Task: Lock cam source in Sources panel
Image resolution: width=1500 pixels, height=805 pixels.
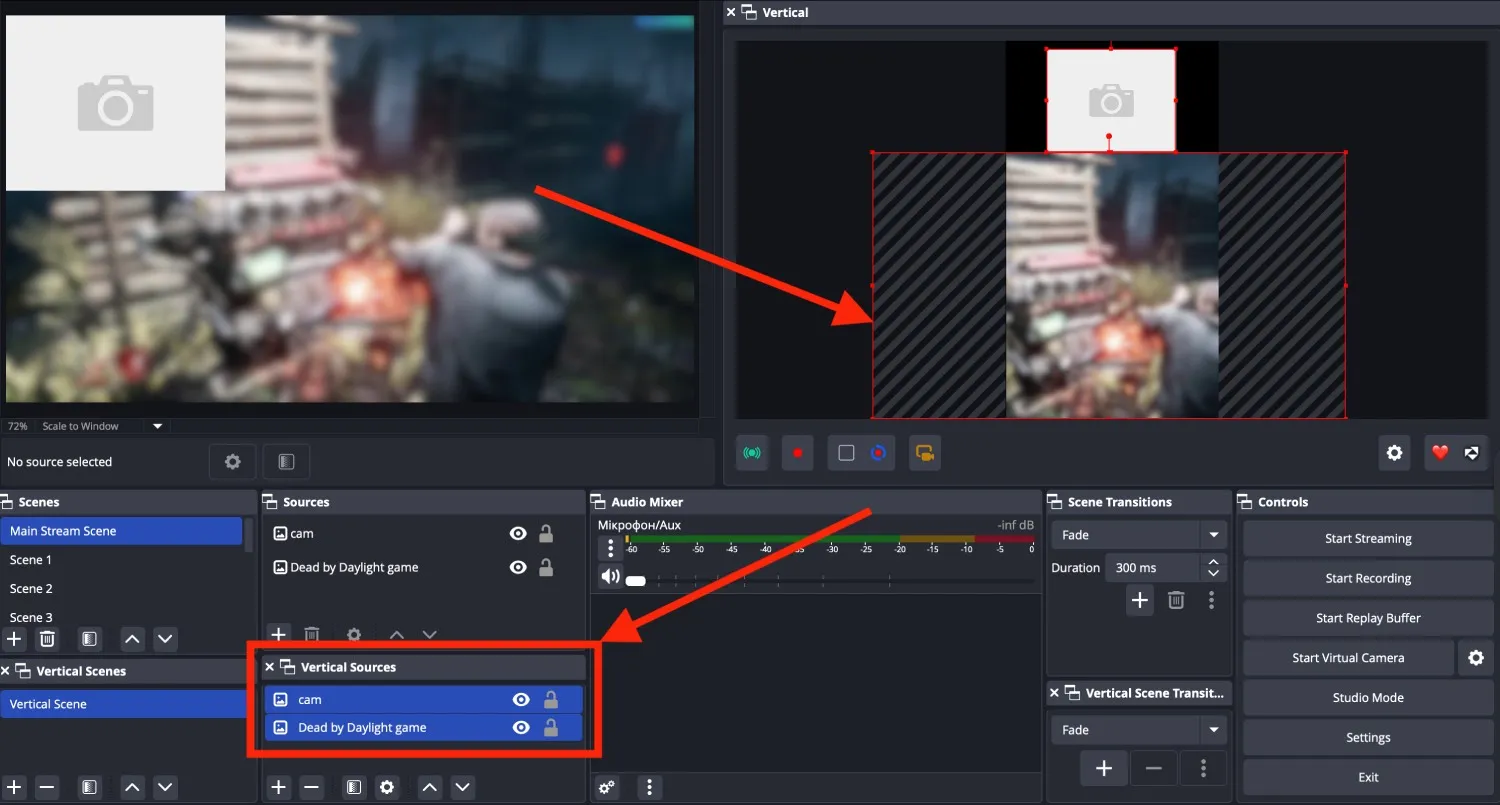Action: pos(546,534)
